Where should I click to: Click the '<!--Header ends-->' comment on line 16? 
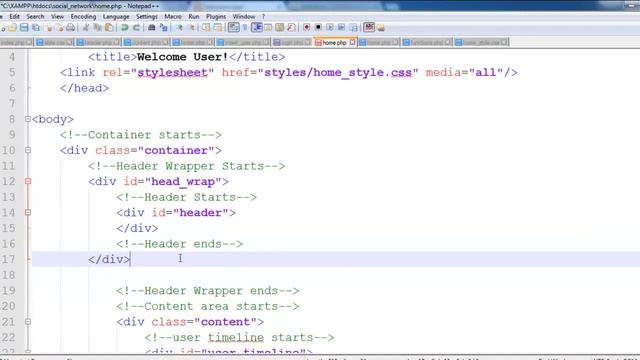(x=180, y=244)
